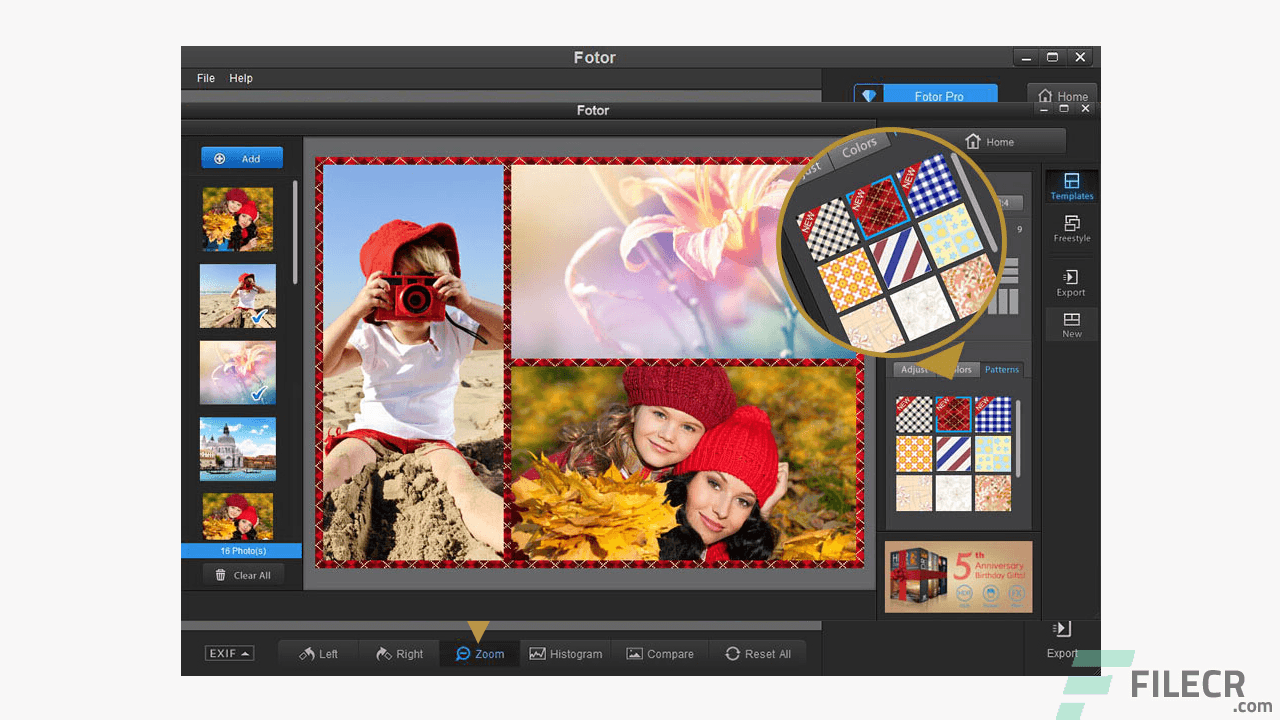Start a New collage
Image resolution: width=1280 pixels, height=720 pixels.
click(1071, 324)
